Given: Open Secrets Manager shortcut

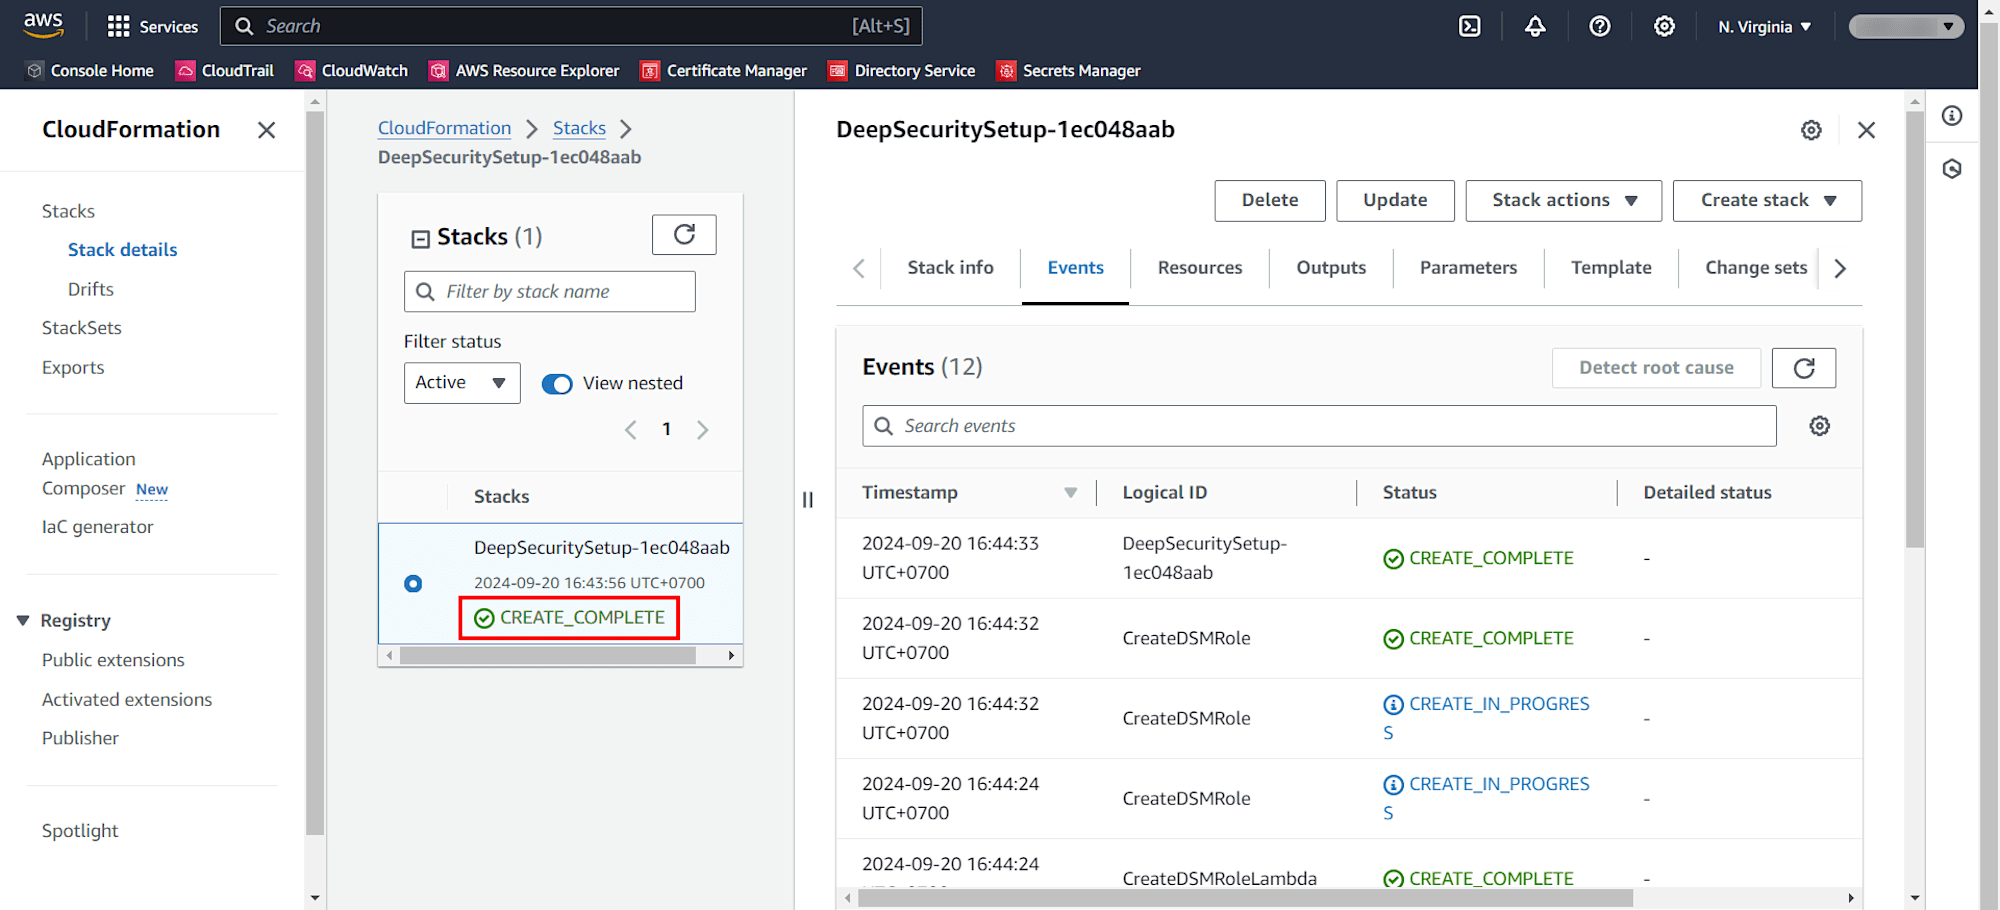Looking at the screenshot, I should click(x=1069, y=71).
